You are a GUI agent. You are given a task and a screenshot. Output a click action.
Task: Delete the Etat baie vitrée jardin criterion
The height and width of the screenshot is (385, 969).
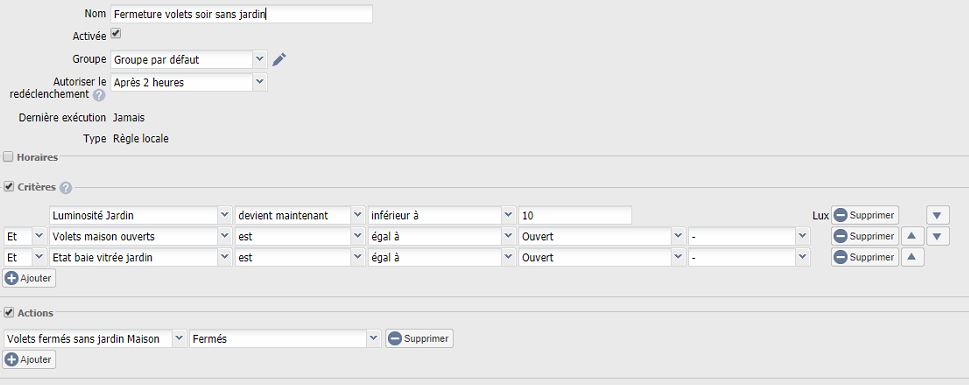[865, 258]
